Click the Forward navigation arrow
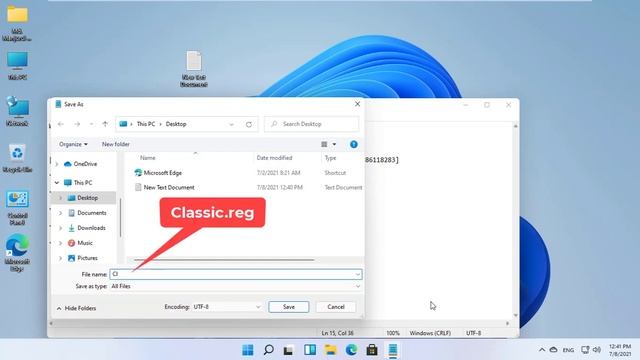Viewport: 640px width, 360px height. coord(77,124)
